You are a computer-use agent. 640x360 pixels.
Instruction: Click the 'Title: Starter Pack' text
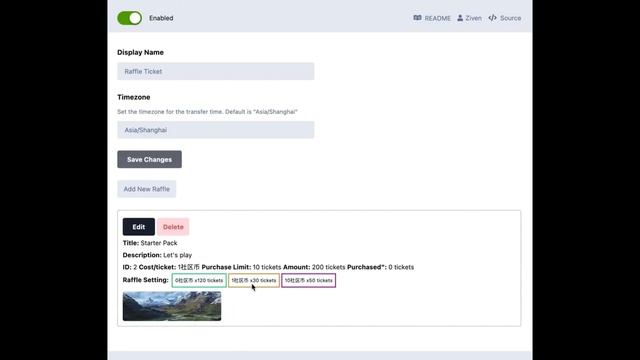tap(150, 243)
